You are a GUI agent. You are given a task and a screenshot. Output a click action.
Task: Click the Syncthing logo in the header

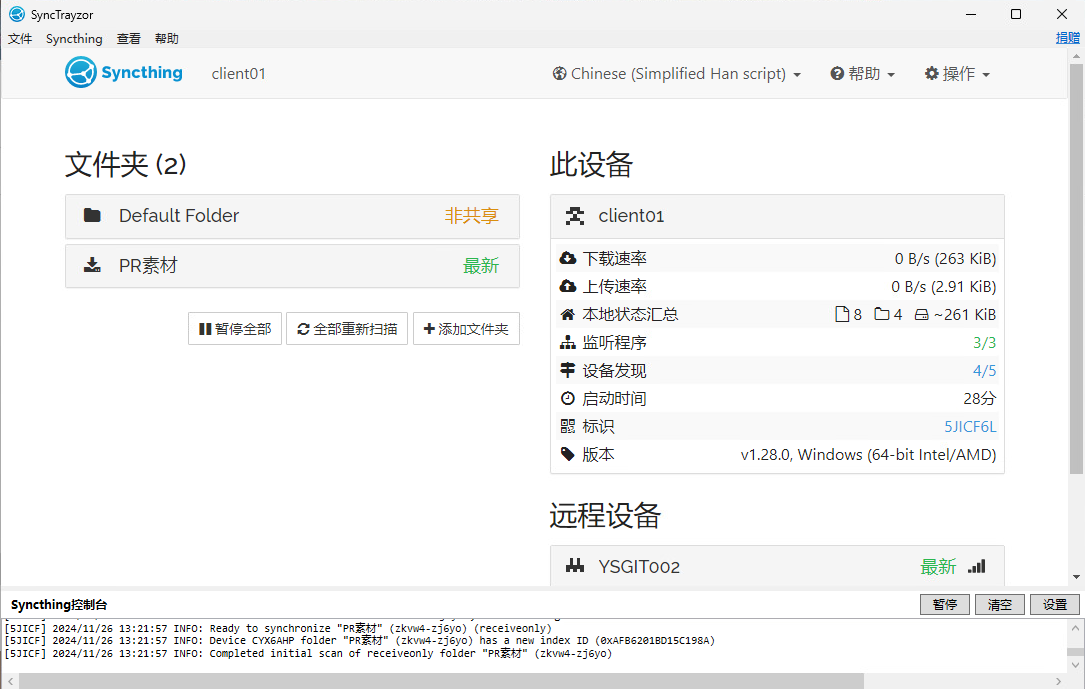click(x=124, y=73)
